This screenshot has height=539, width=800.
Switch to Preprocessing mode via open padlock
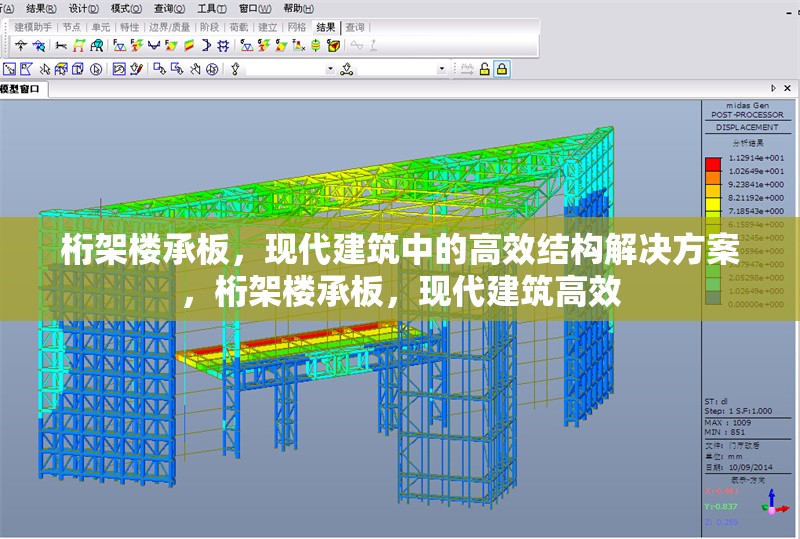[484, 69]
